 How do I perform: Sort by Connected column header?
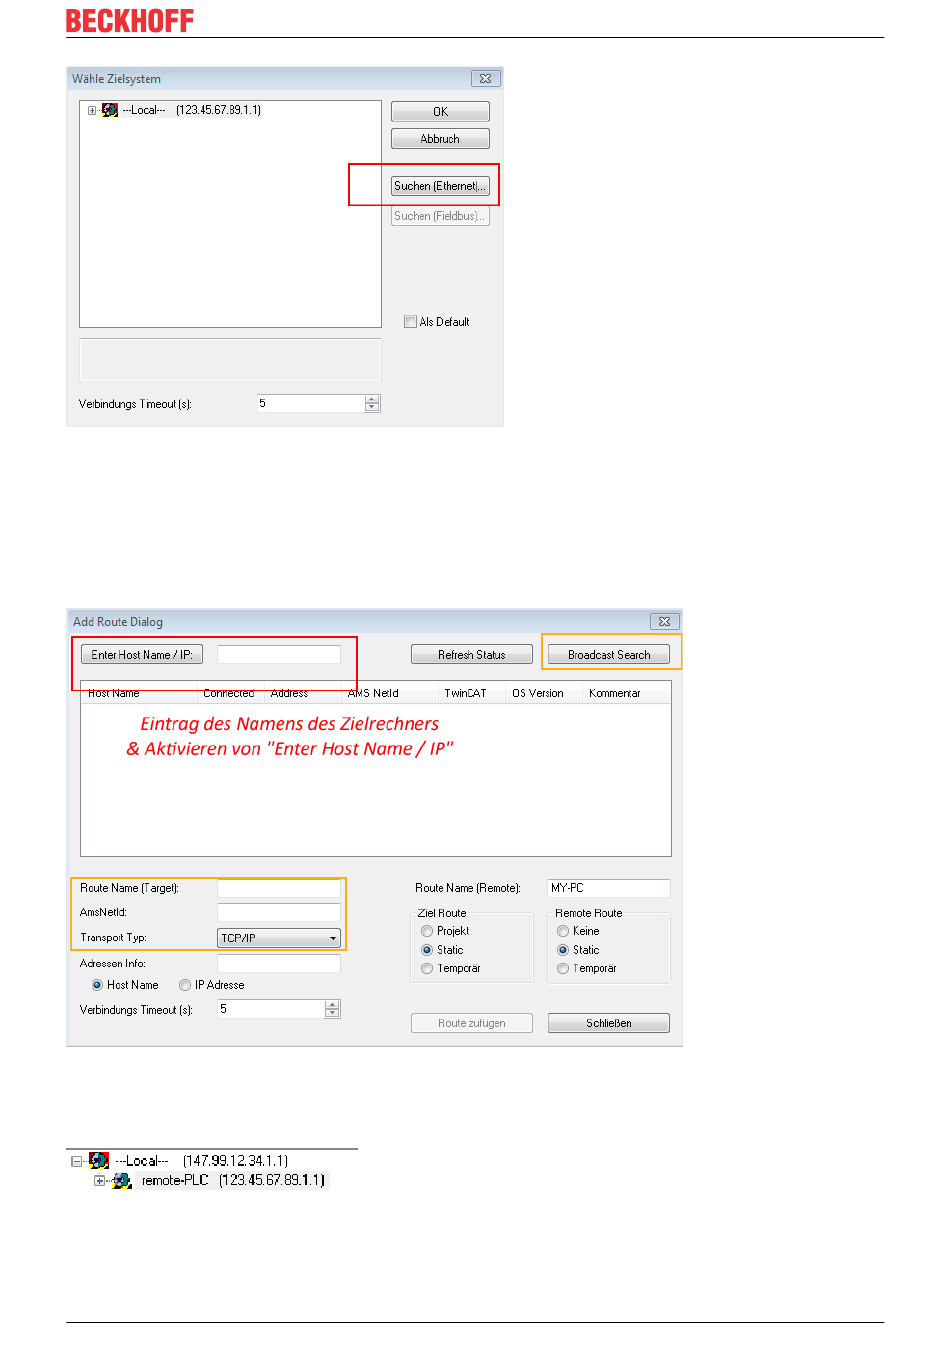(x=230, y=693)
